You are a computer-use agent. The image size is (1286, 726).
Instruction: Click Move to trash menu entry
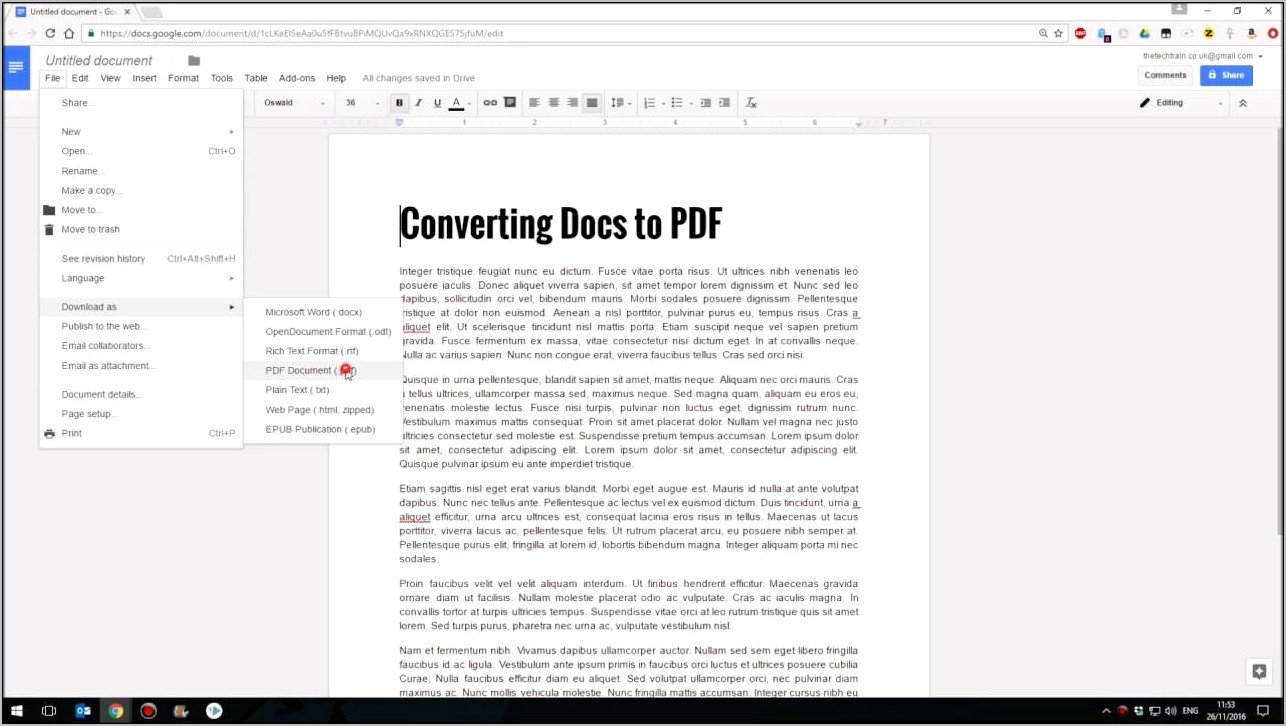tap(141, 229)
